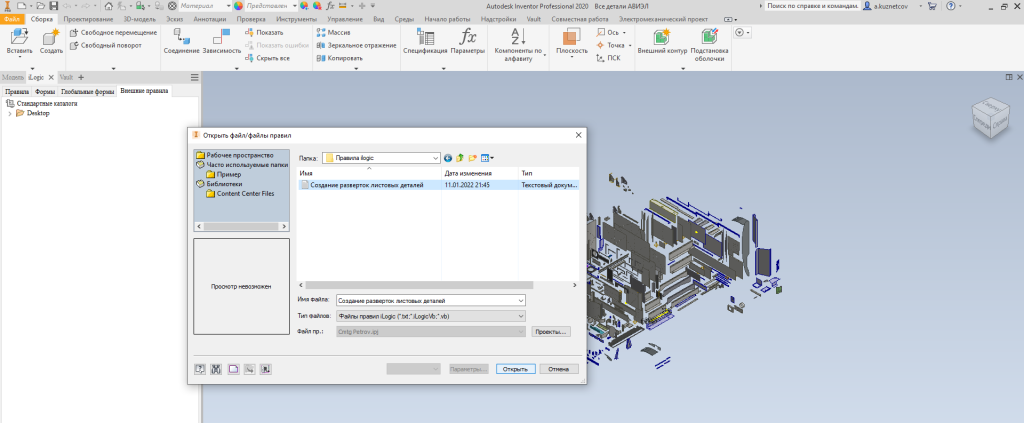The image size is (1024, 423).
Task: Create new folder in file dialog
Action: pos(472,158)
